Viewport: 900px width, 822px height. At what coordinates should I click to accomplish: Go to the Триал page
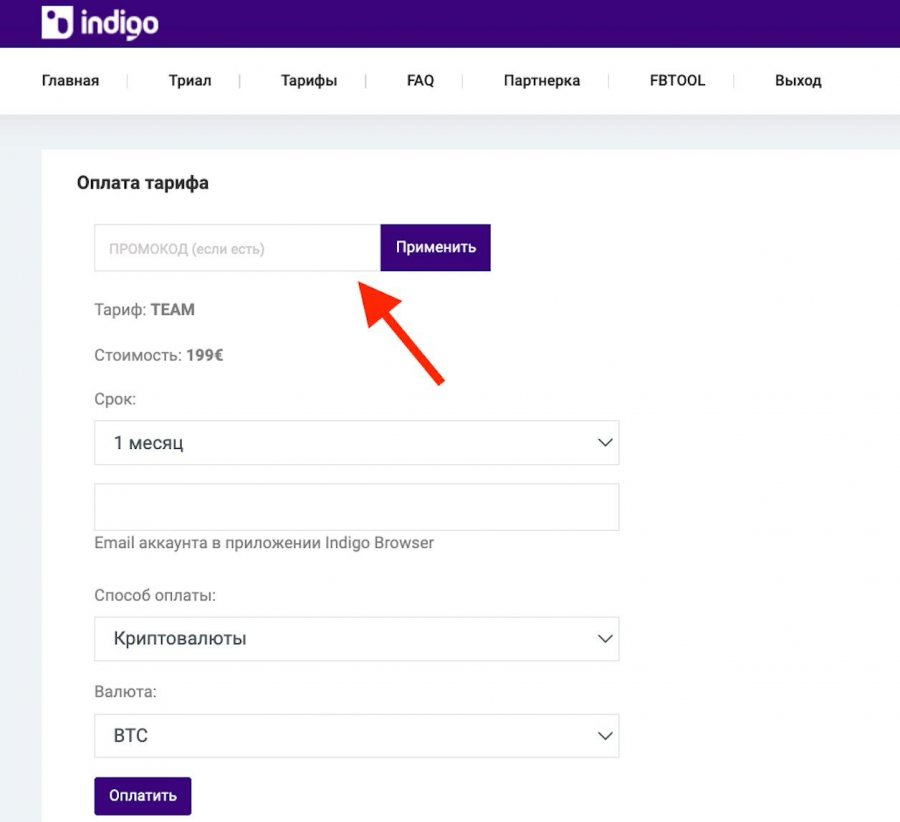(x=190, y=80)
